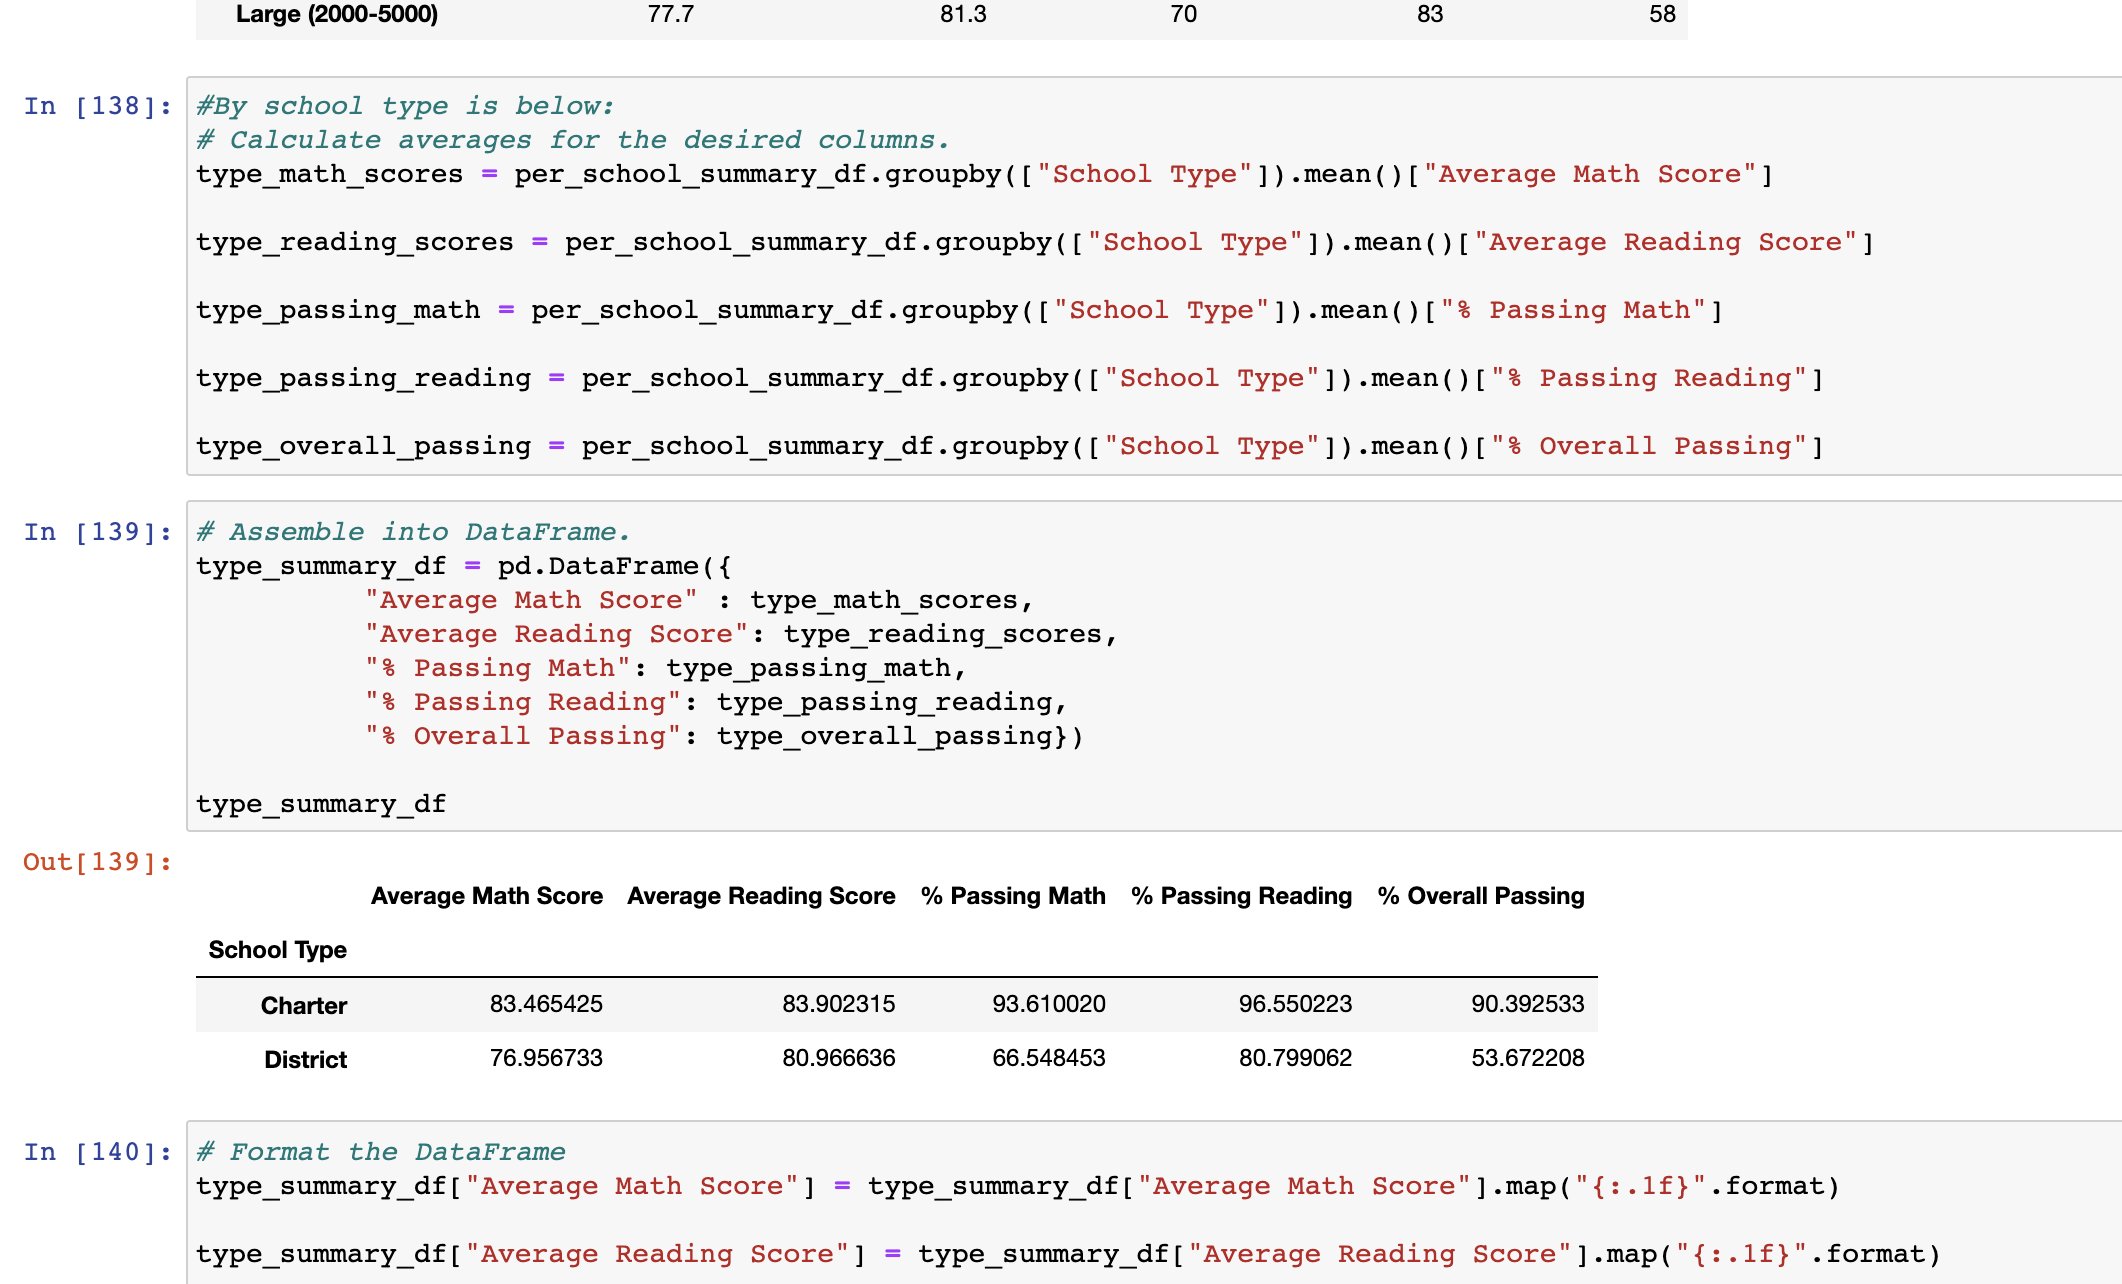Image resolution: width=2122 pixels, height=1284 pixels.
Task: Click the Average Reading Score column header
Action: coord(761,895)
